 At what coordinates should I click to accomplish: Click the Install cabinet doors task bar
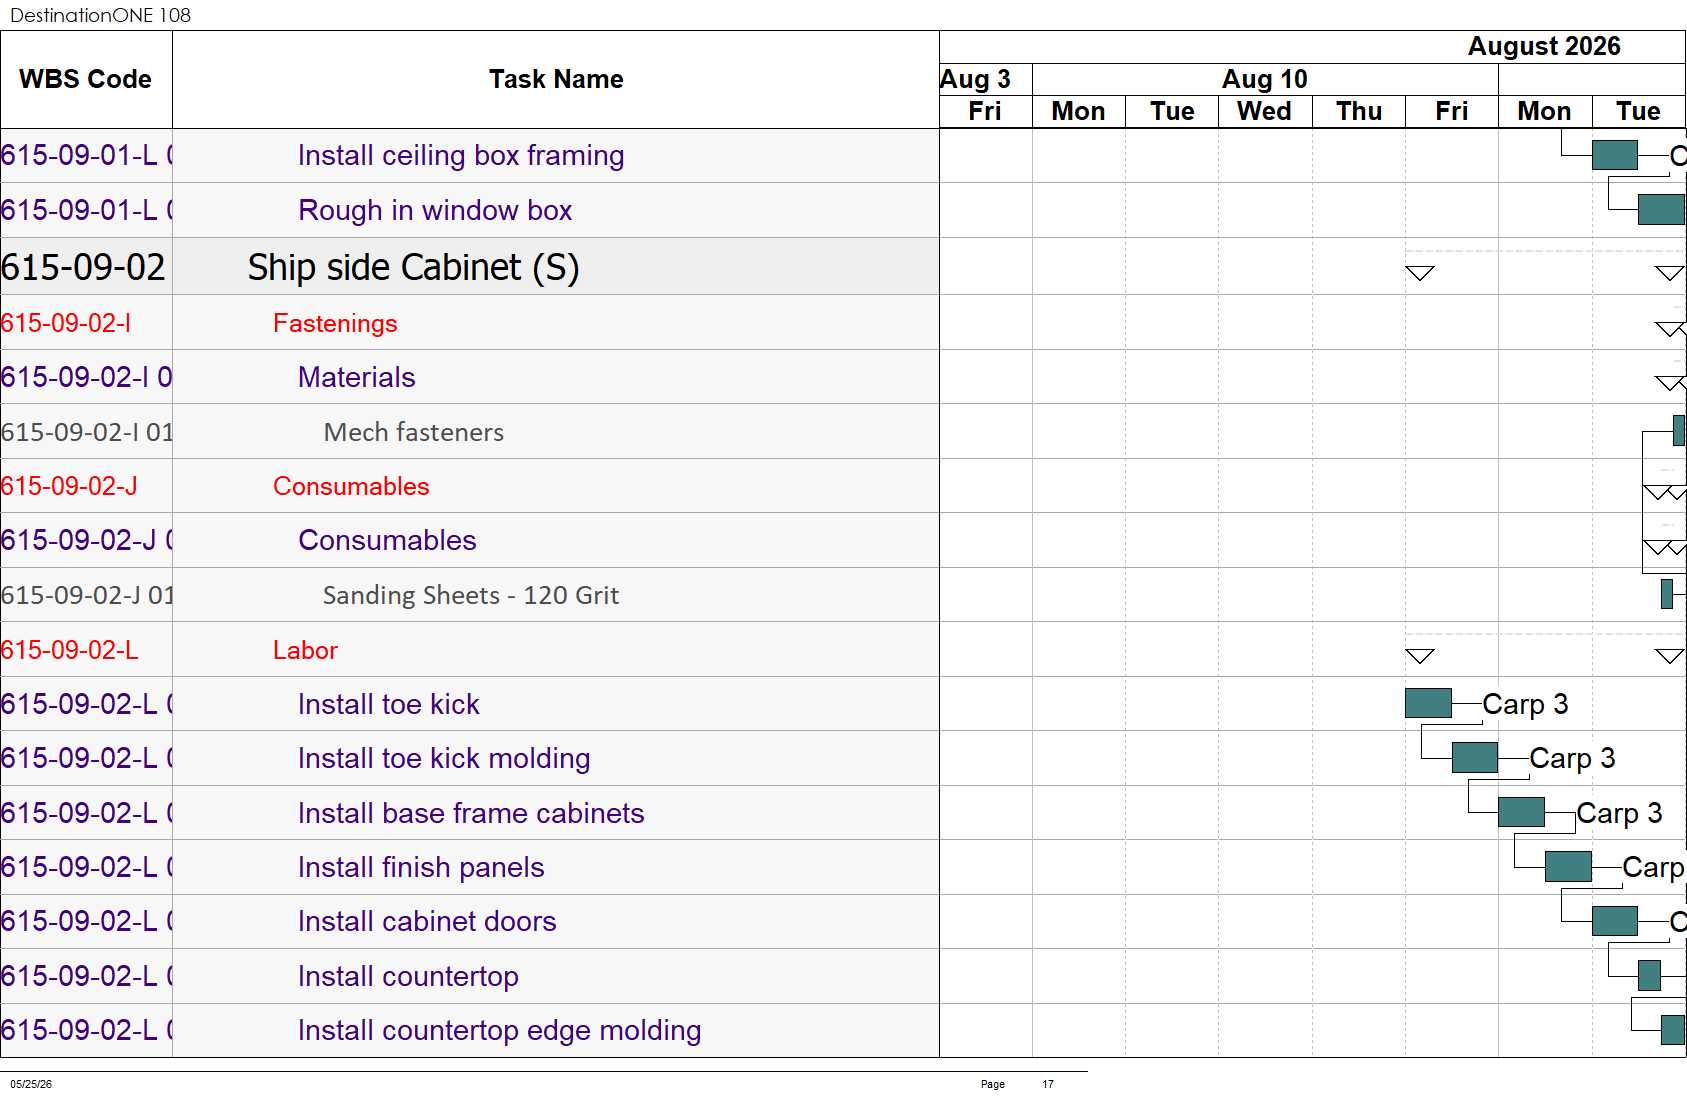pyautogui.click(x=1614, y=920)
